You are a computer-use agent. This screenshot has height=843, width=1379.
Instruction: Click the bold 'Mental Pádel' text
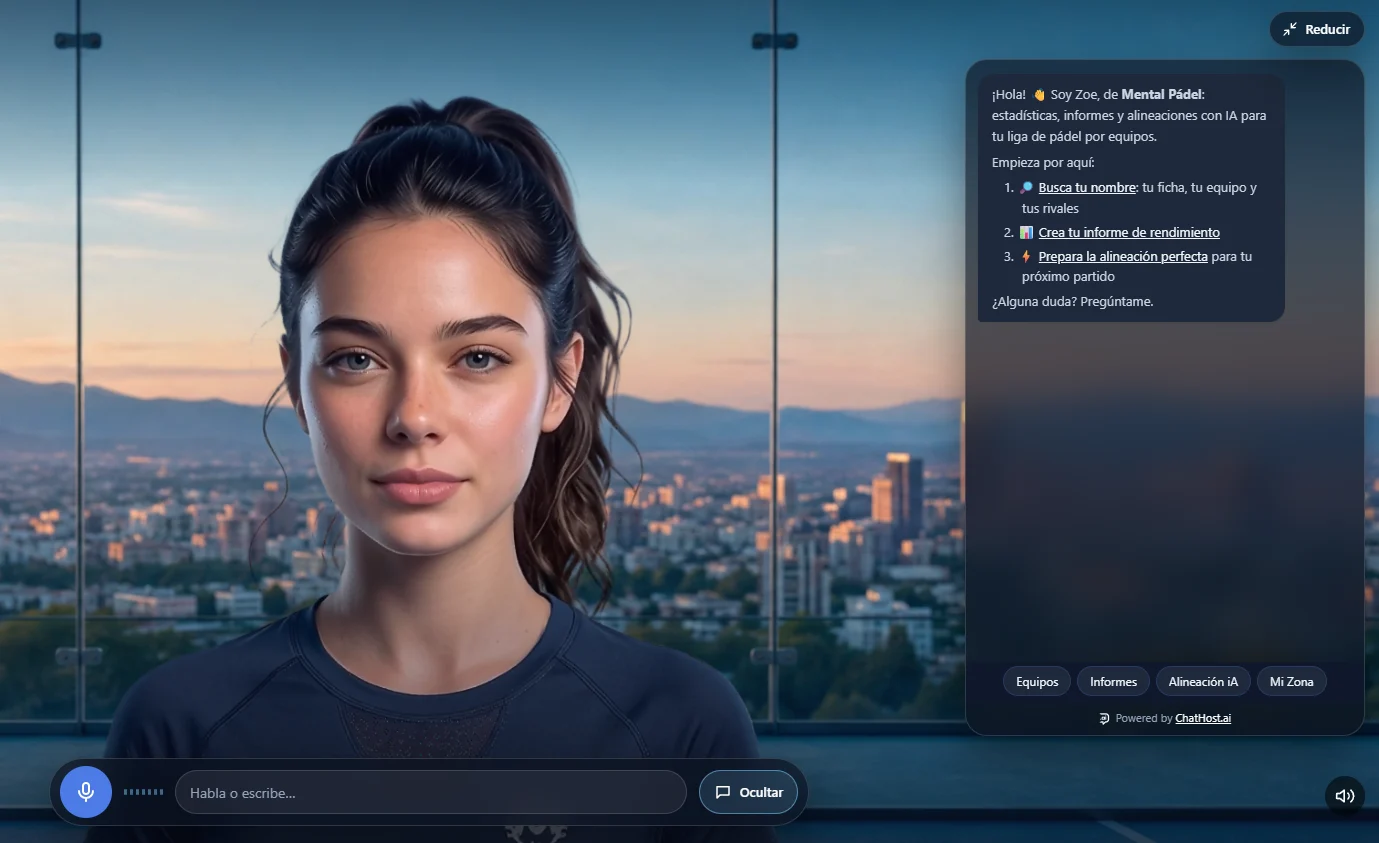[x=1162, y=94]
